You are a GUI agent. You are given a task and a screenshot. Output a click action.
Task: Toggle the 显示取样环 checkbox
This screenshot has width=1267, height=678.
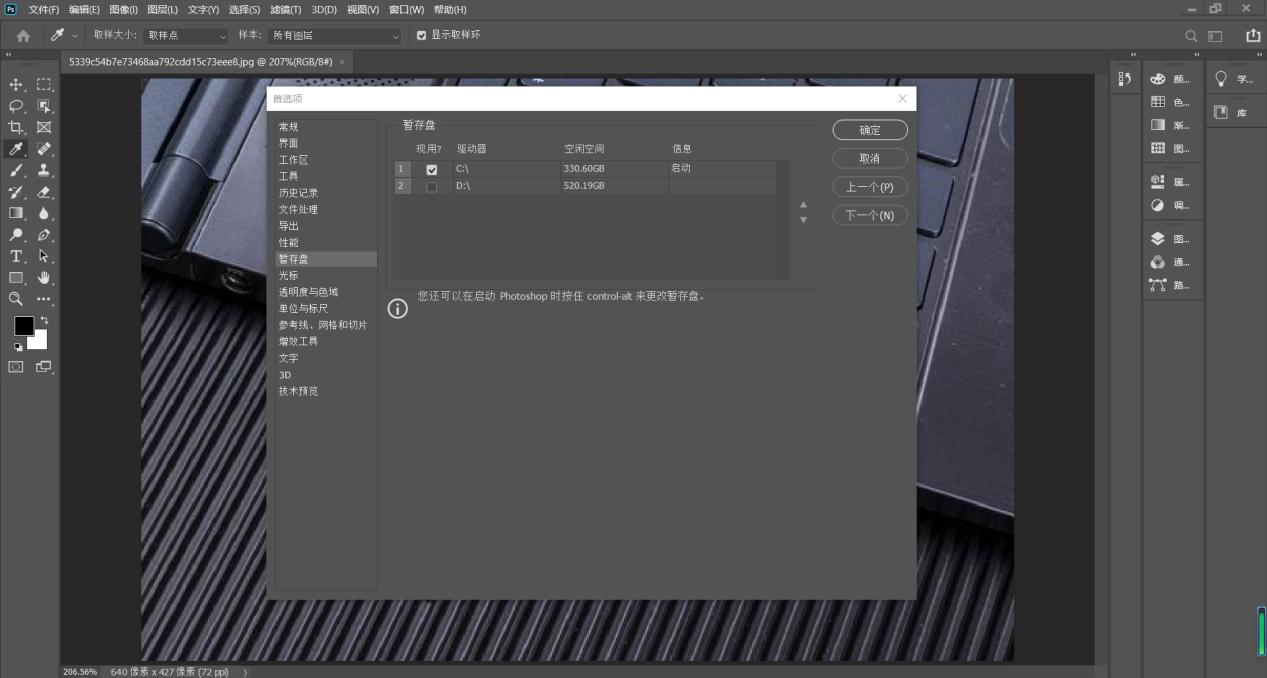(421, 35)
